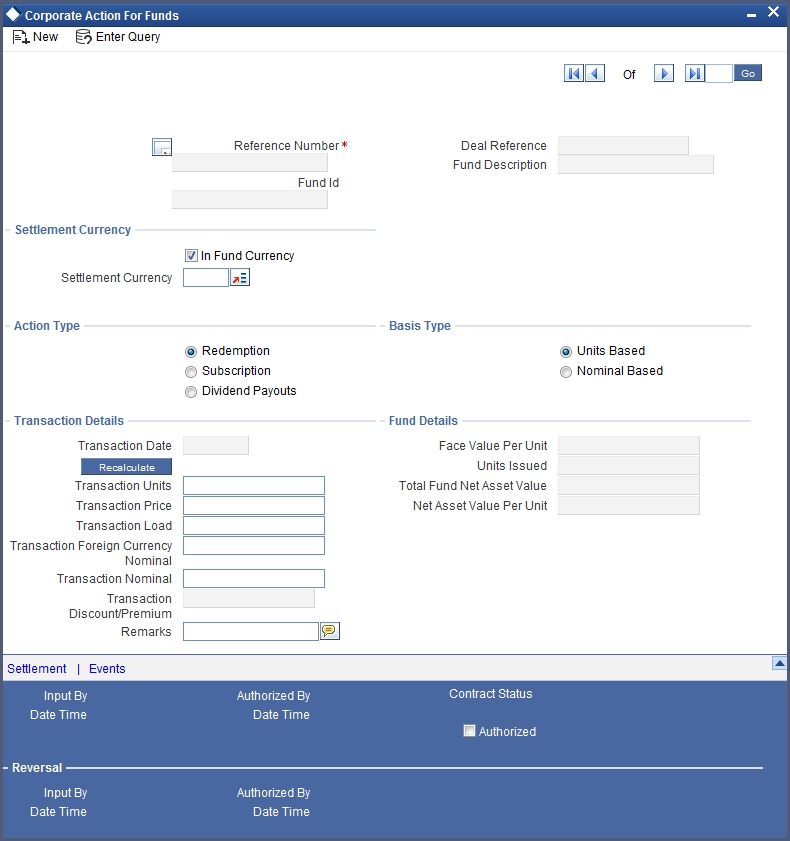Click the Reversal section heading
This screenshot has width=790, height=841.
pos(37,768)
